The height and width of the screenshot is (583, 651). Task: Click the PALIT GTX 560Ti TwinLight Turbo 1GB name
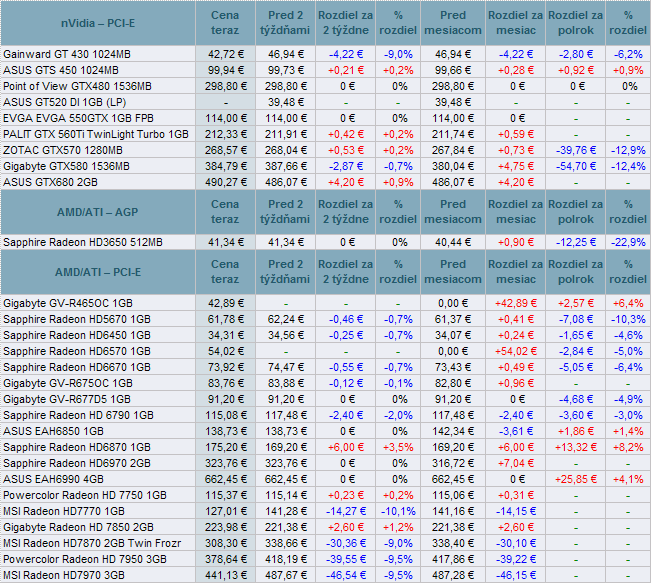pyautogui.click(x=95, y=134)
